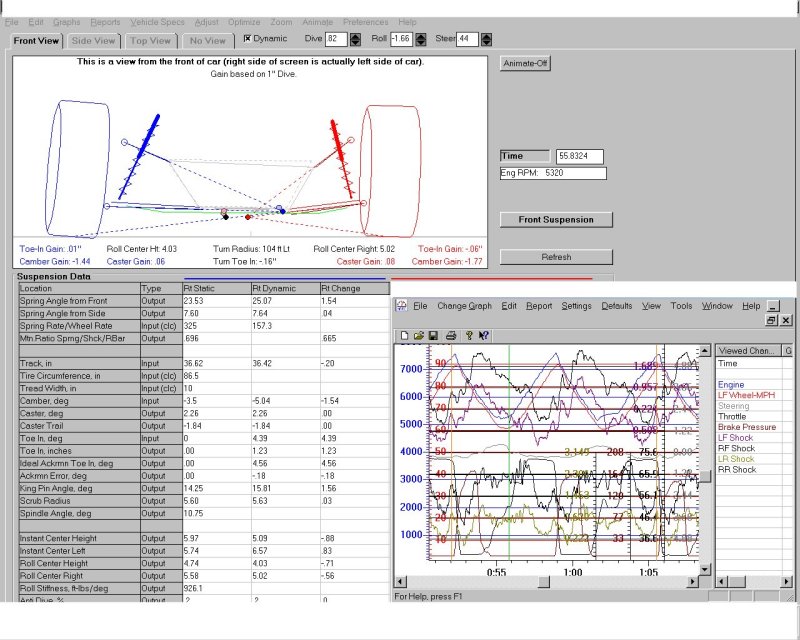Select the Print icon in the graph window

(x=450, y=337)
